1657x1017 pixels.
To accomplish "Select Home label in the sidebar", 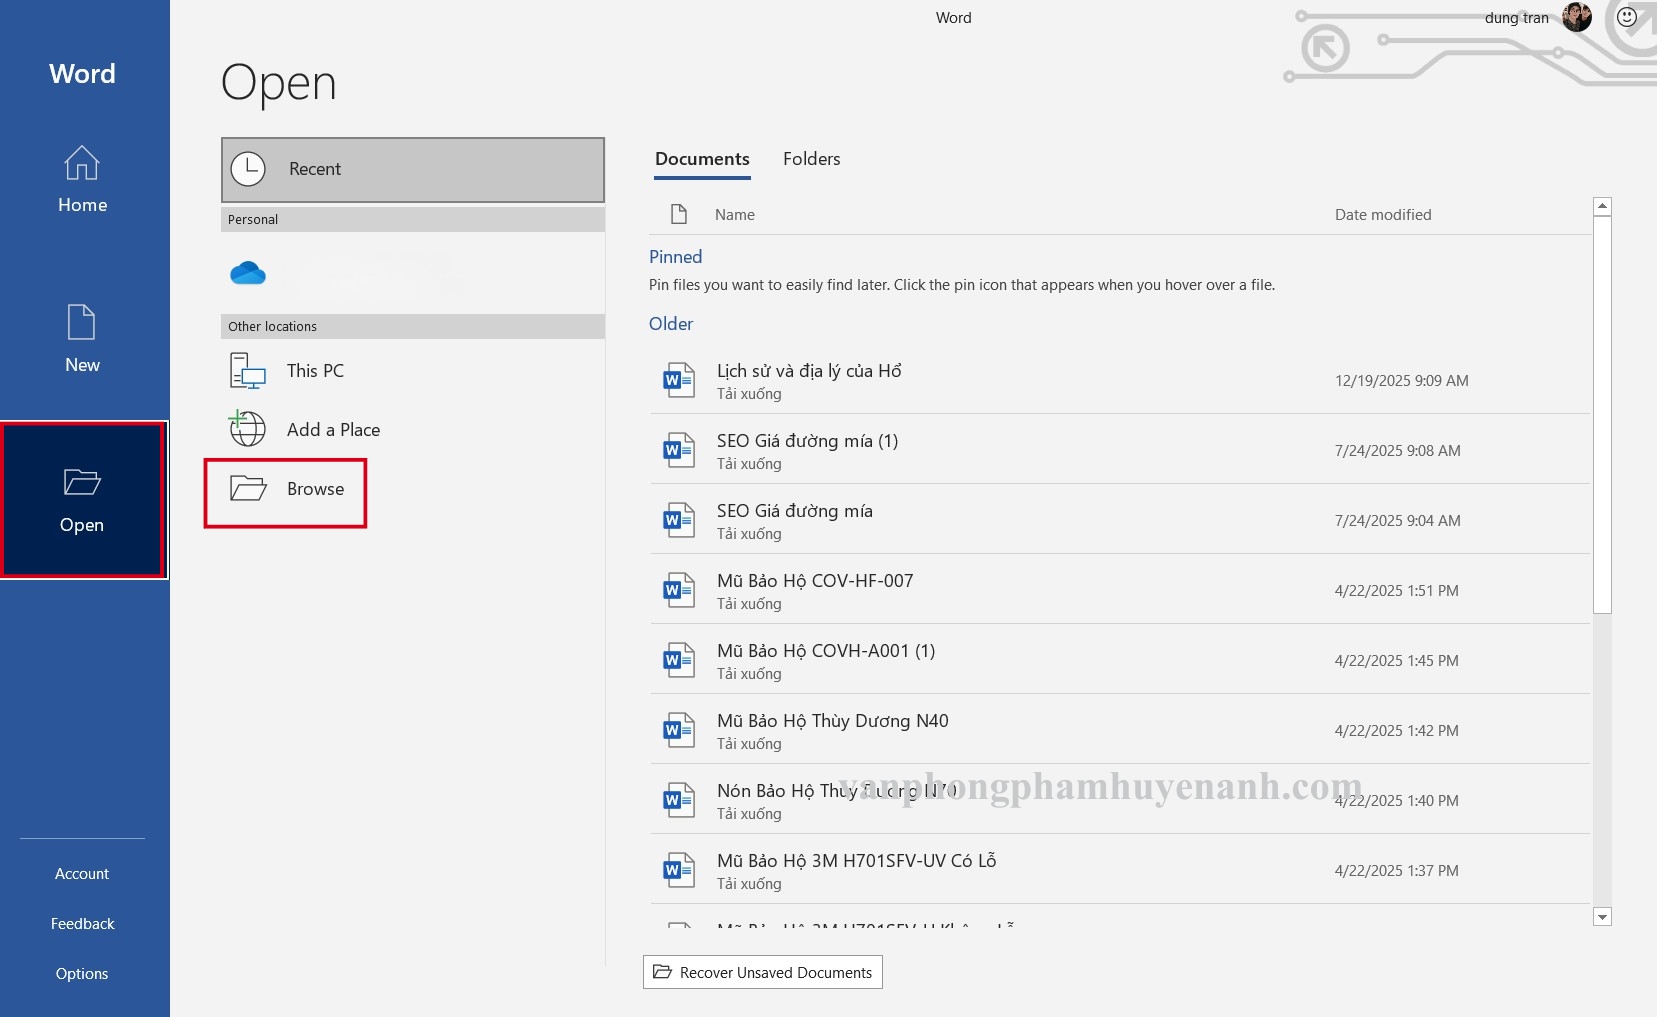I will click(x=82, y=205).
